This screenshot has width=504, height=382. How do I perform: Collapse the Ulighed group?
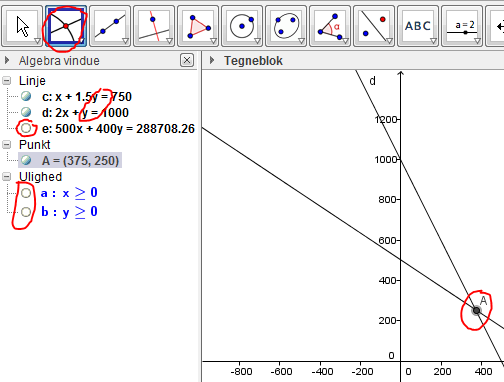[7, 177]
